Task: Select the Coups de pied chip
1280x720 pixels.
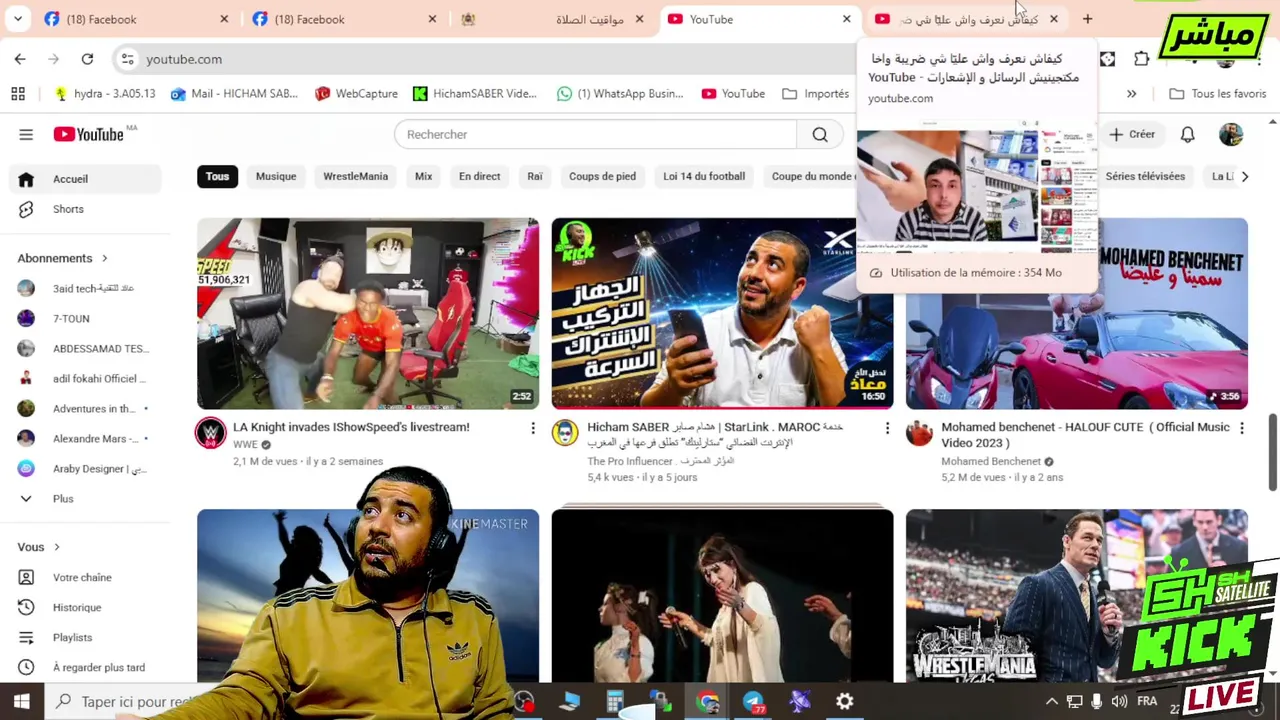Action: point(602,176)
